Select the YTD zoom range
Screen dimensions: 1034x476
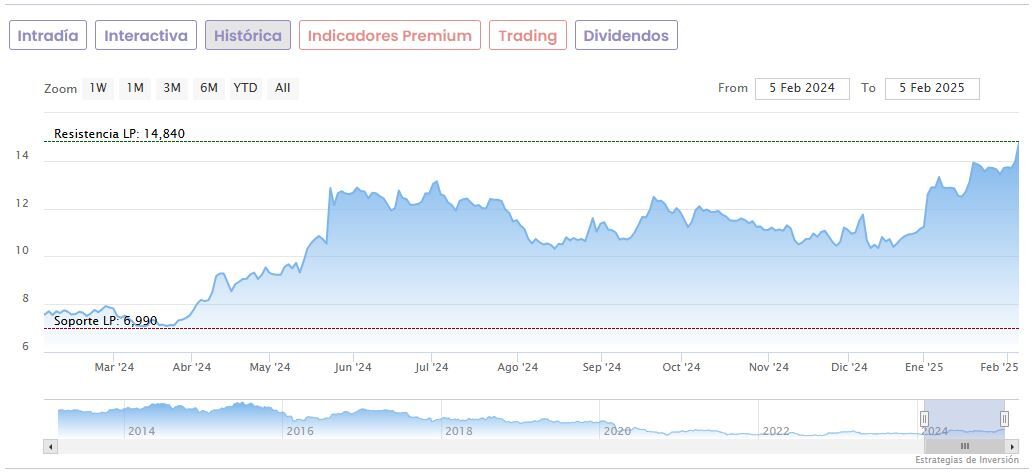[245, 88]
